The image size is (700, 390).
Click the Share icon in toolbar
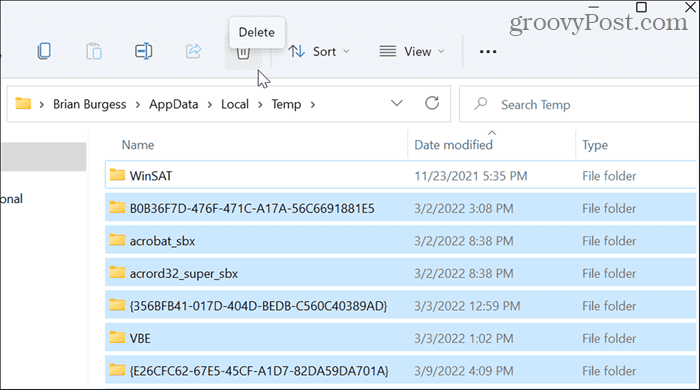tap(193, 51)
